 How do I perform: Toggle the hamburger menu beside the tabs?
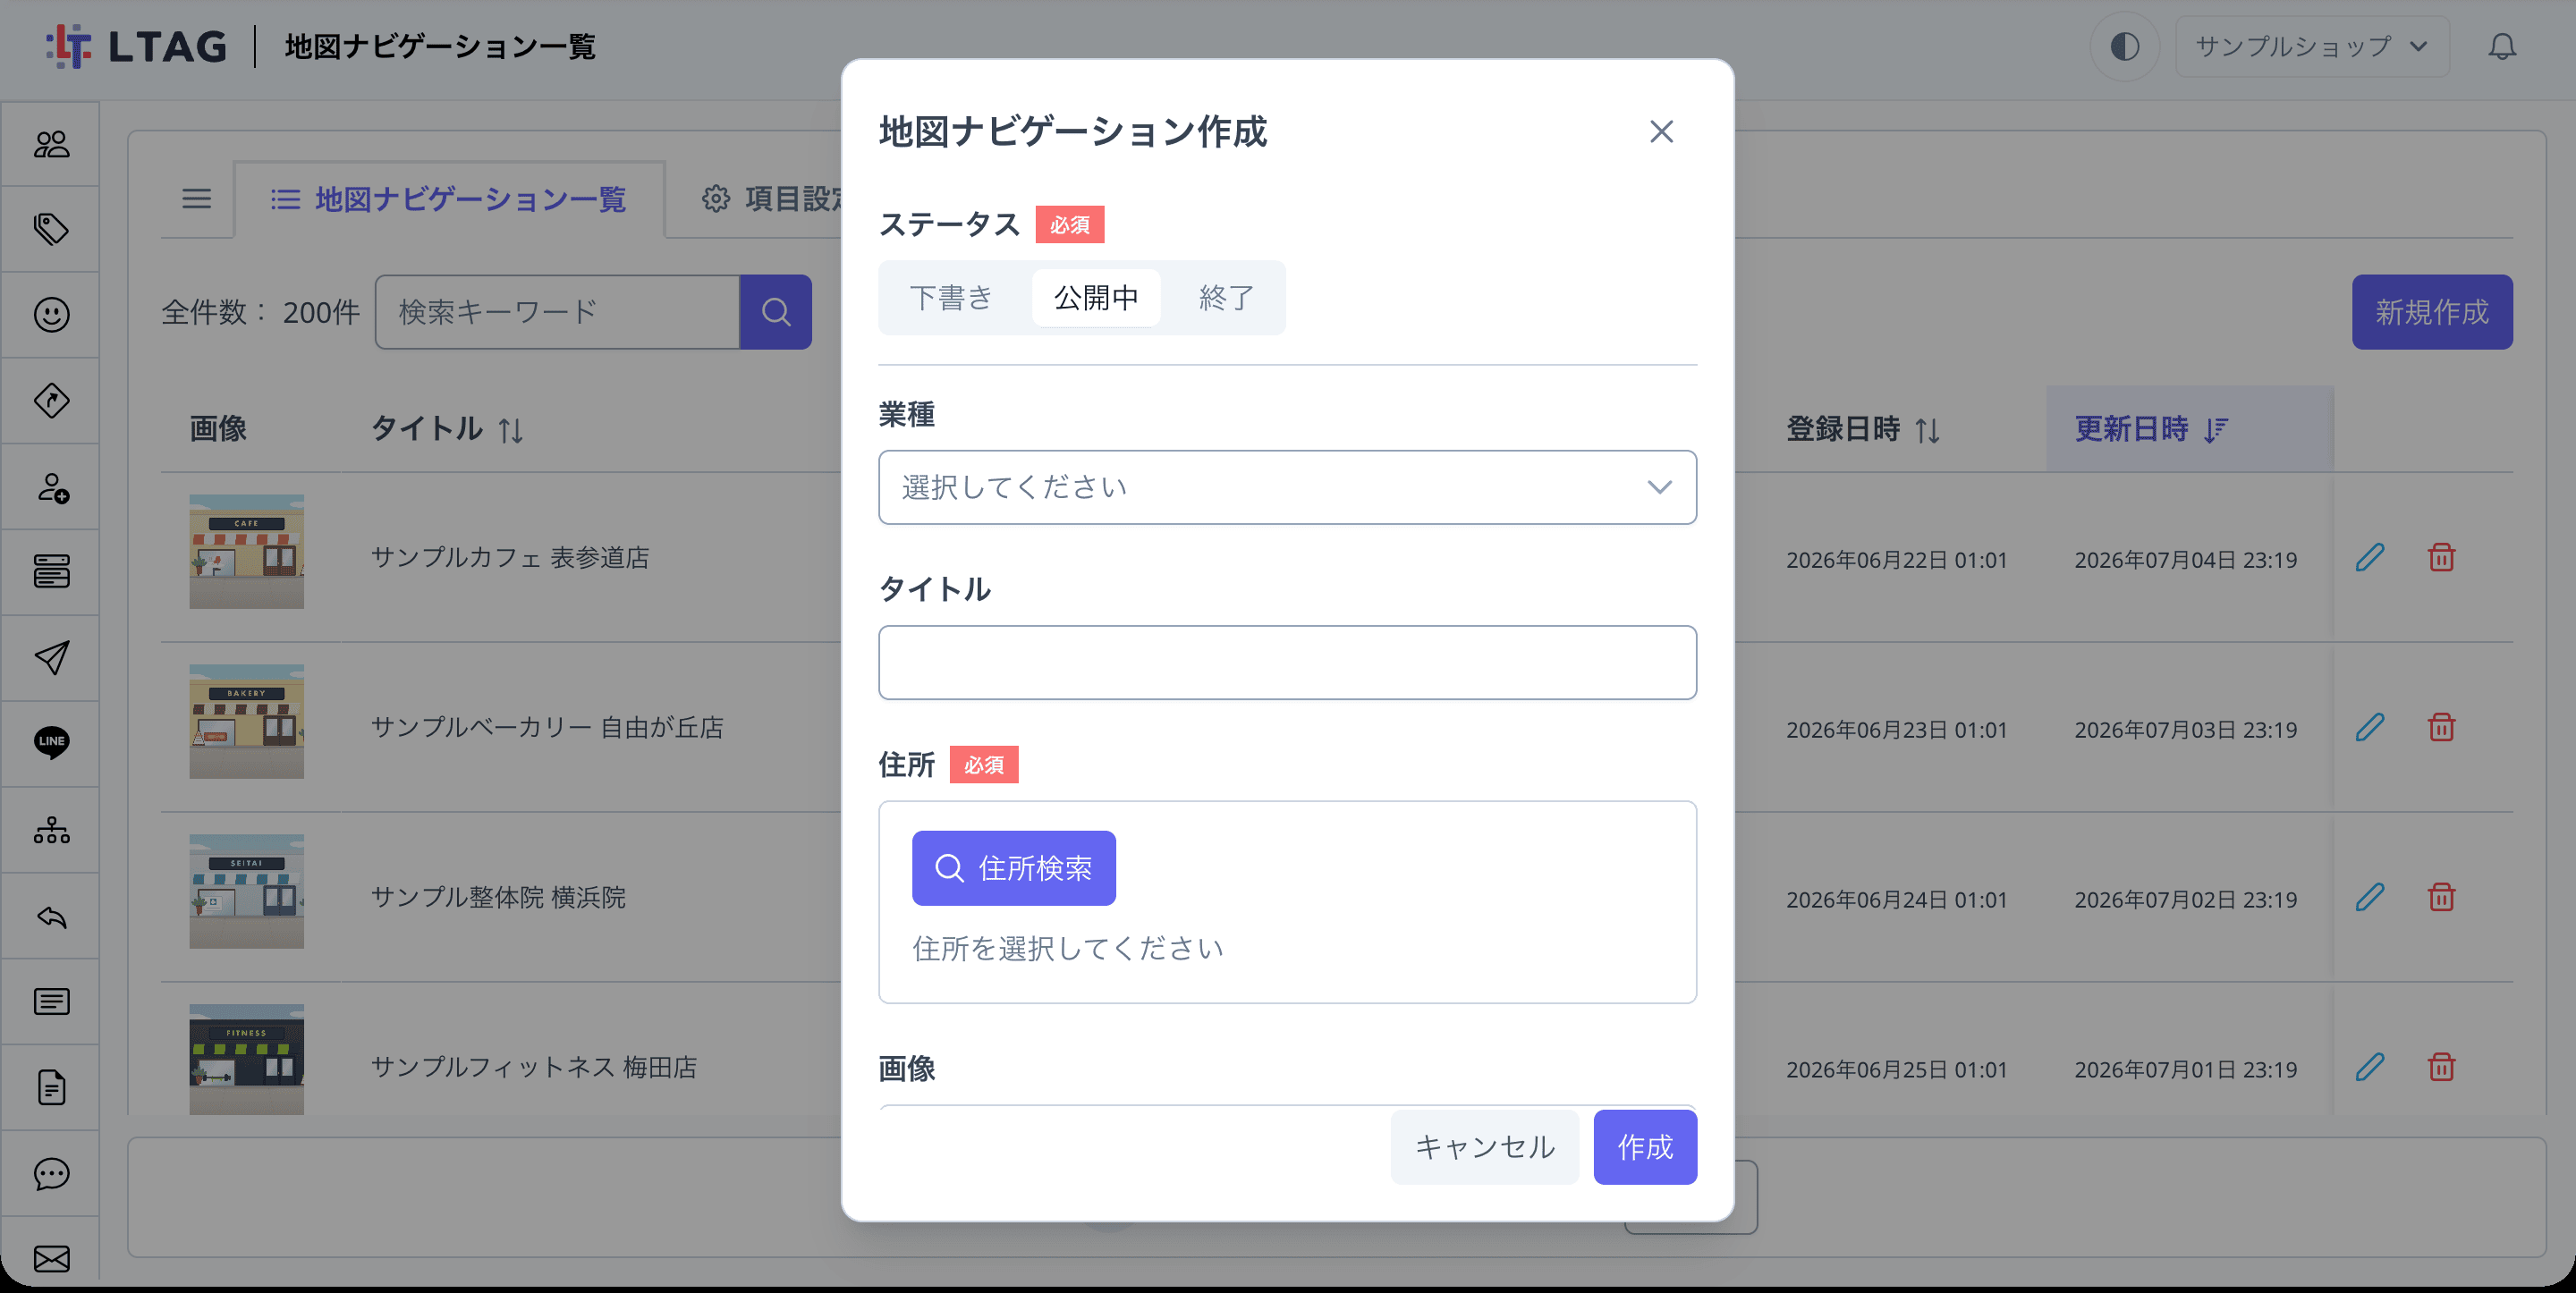[196, 199]
